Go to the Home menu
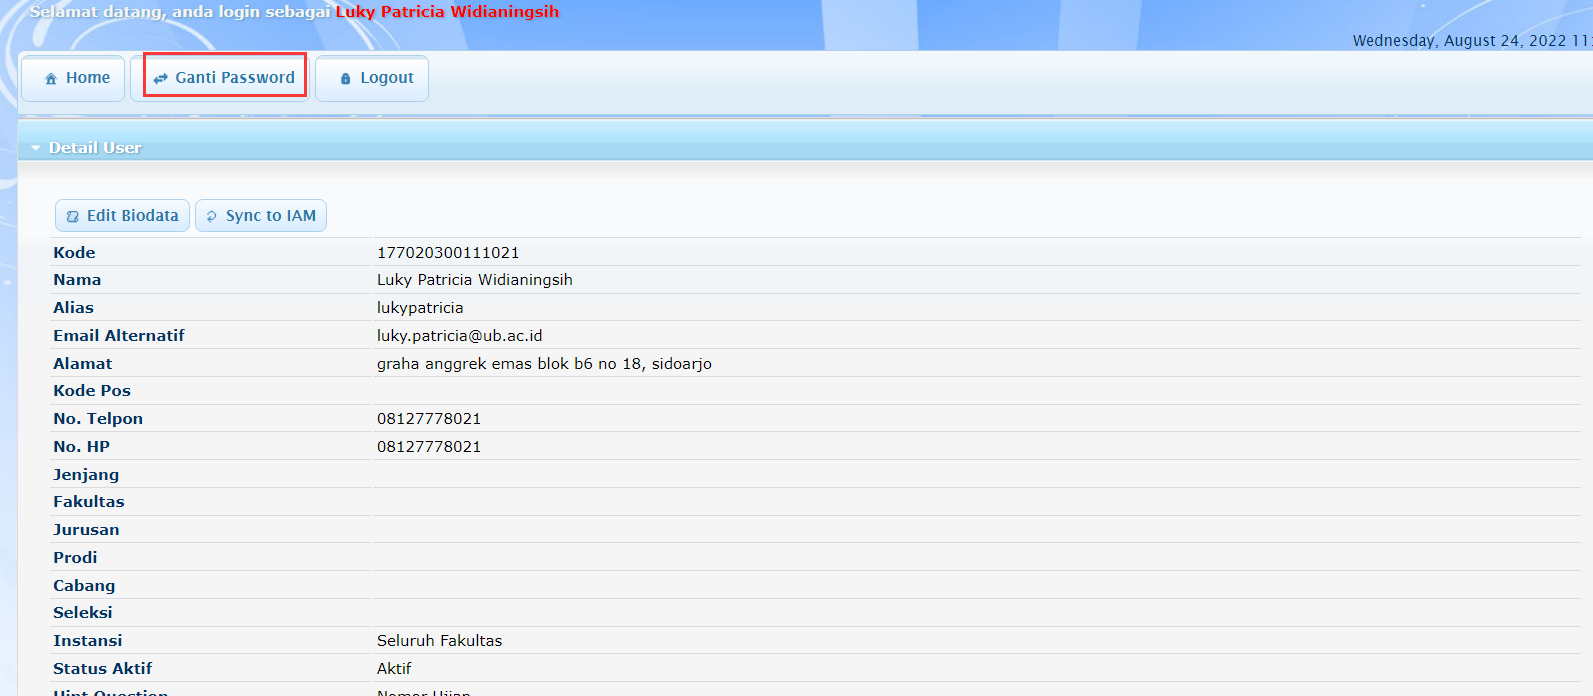The image size is (1593, 696). coord(87,78)
